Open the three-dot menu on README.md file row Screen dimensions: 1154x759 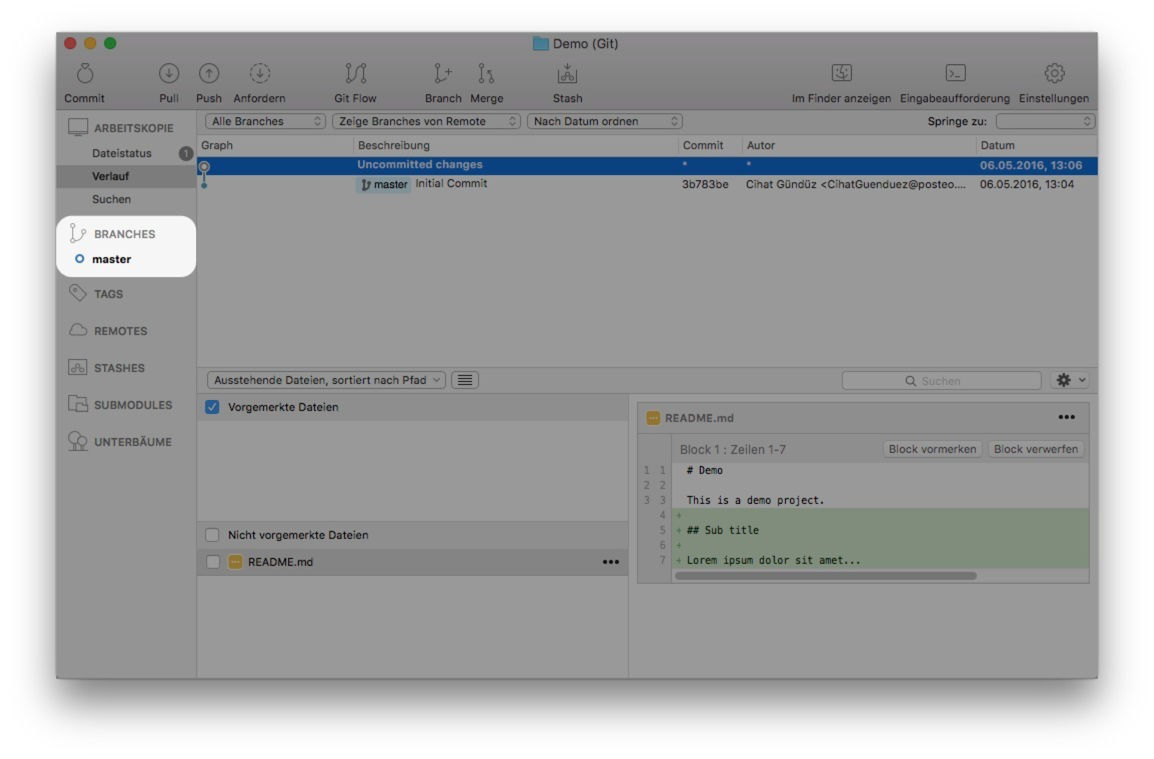[x=611, y=562]
